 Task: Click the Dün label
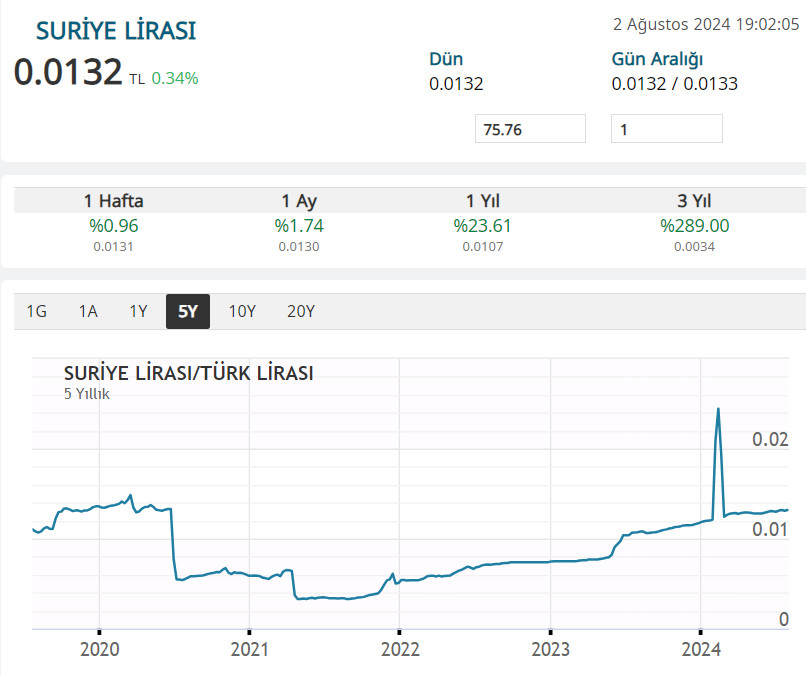(446, 59)
